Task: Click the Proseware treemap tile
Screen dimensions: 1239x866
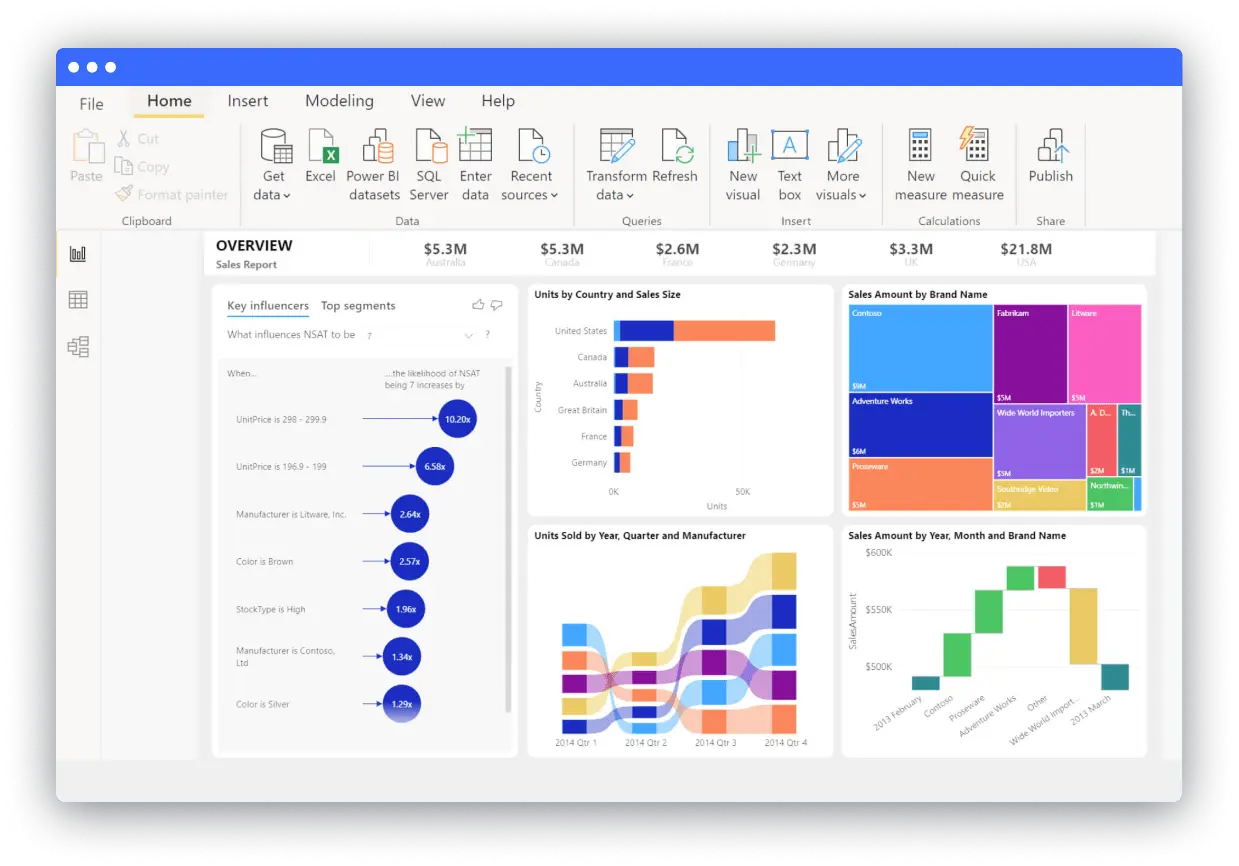Action: click(x=920, y=485)
